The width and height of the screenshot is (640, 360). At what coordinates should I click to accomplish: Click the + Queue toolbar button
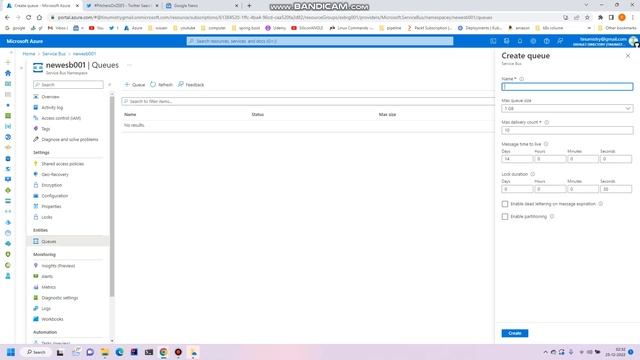coord(135,84)
